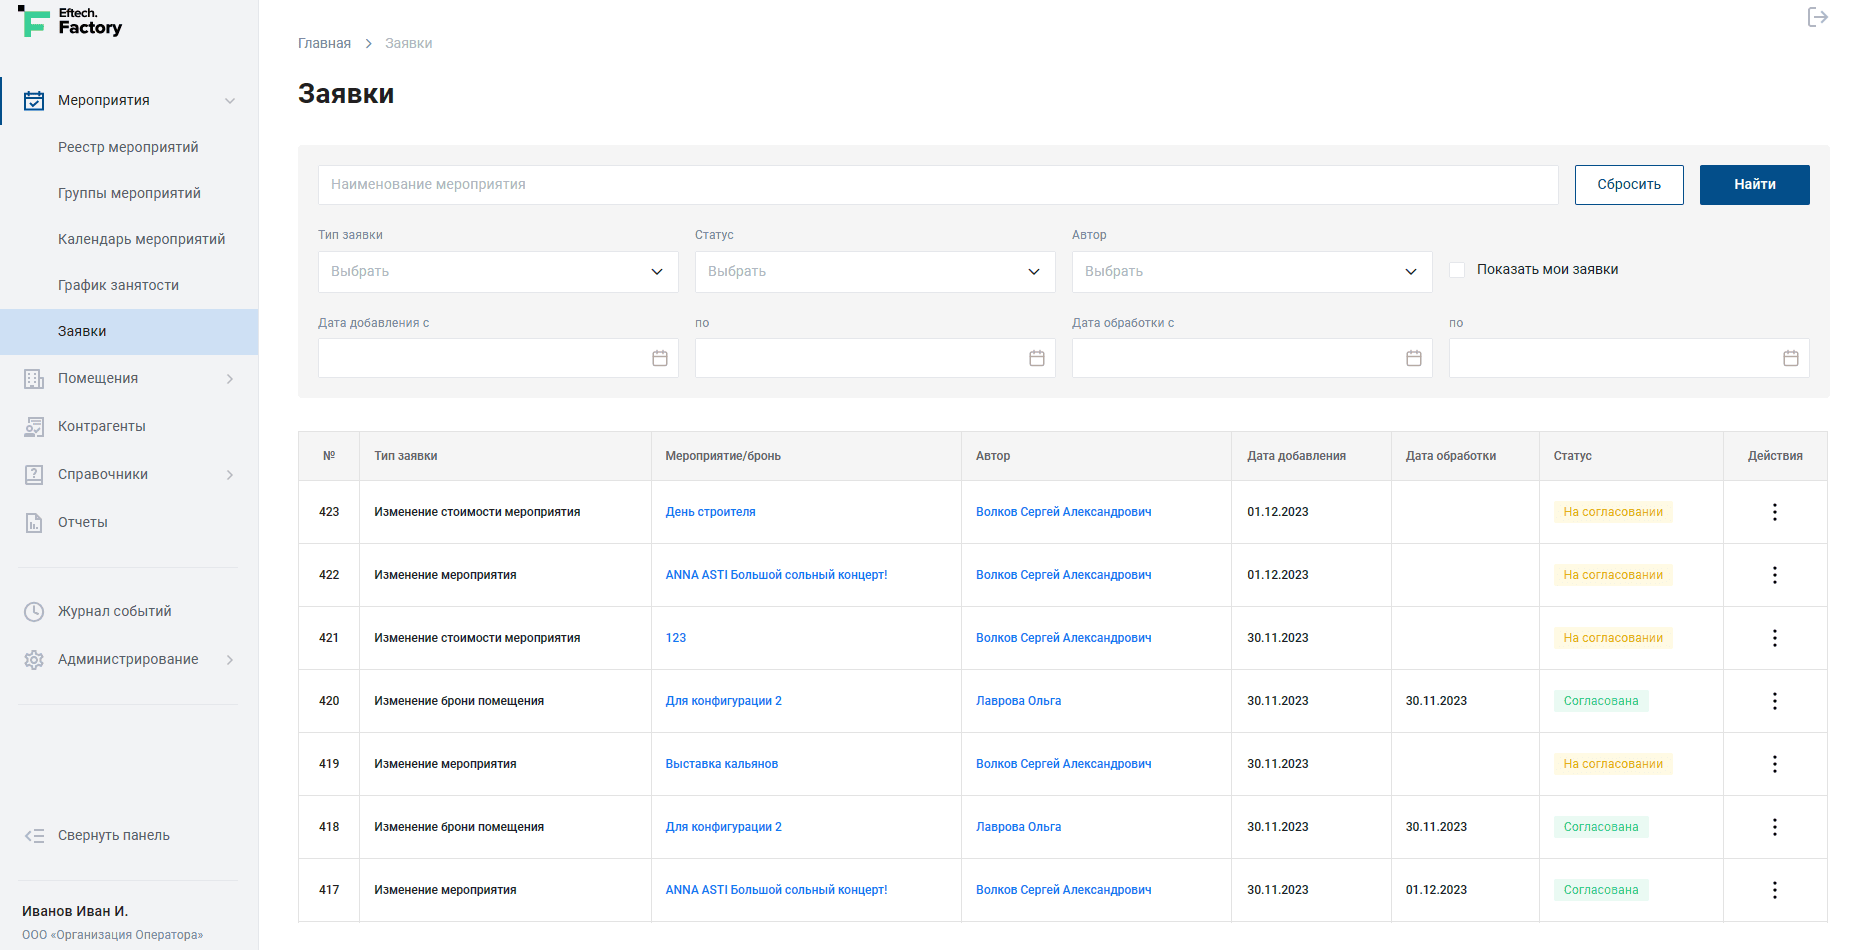Open actions menu for request 423
This screenshot has width=1850, height=950.
tap(1774, 512)
